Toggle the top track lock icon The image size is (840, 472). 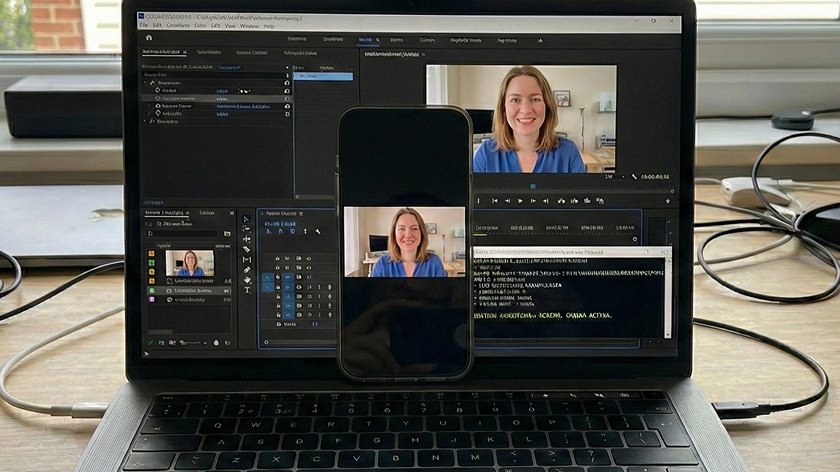point(277,258)
